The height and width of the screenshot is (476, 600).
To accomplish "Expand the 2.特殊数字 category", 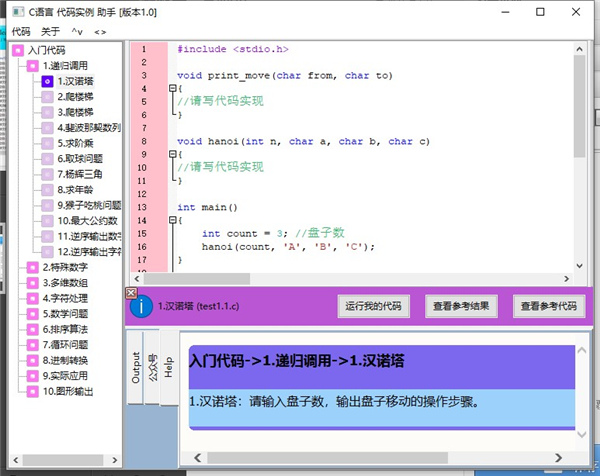I will (32, 267).
